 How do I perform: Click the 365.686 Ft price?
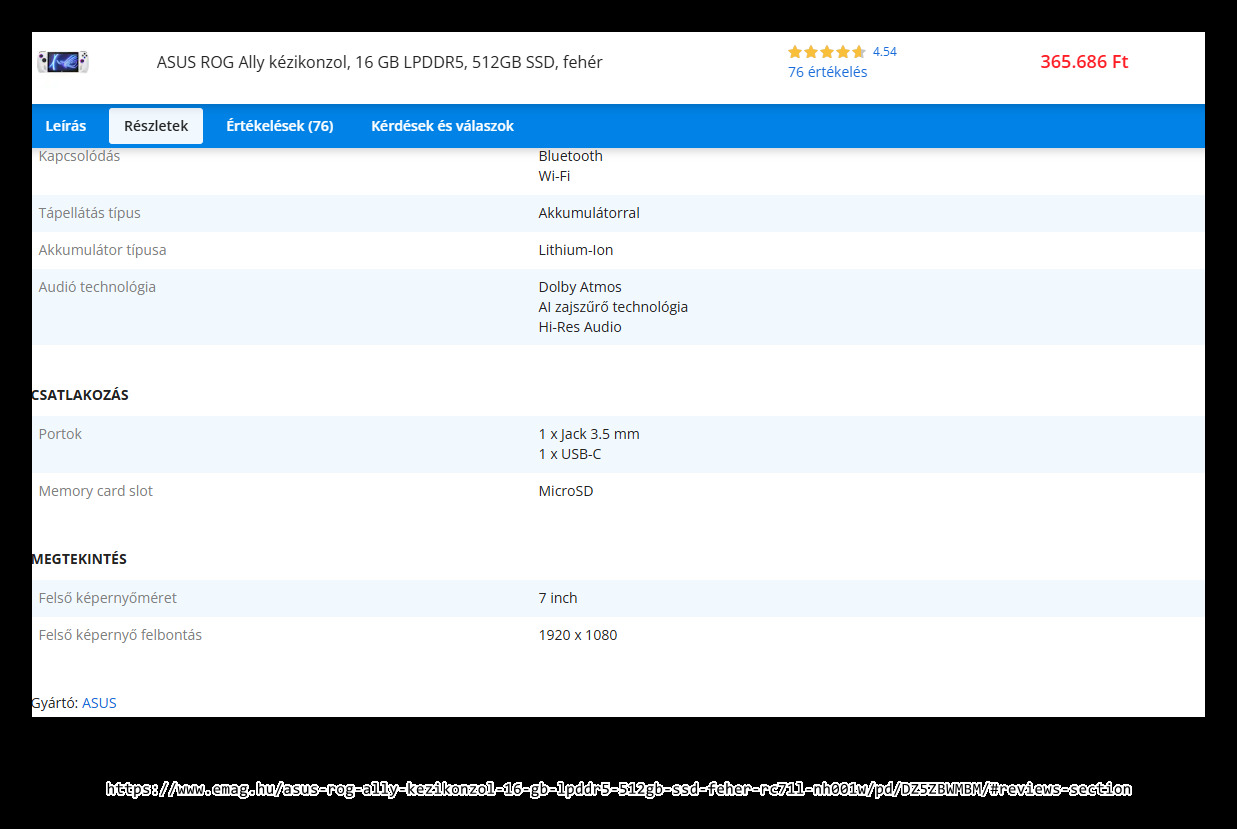(1084, 62)
